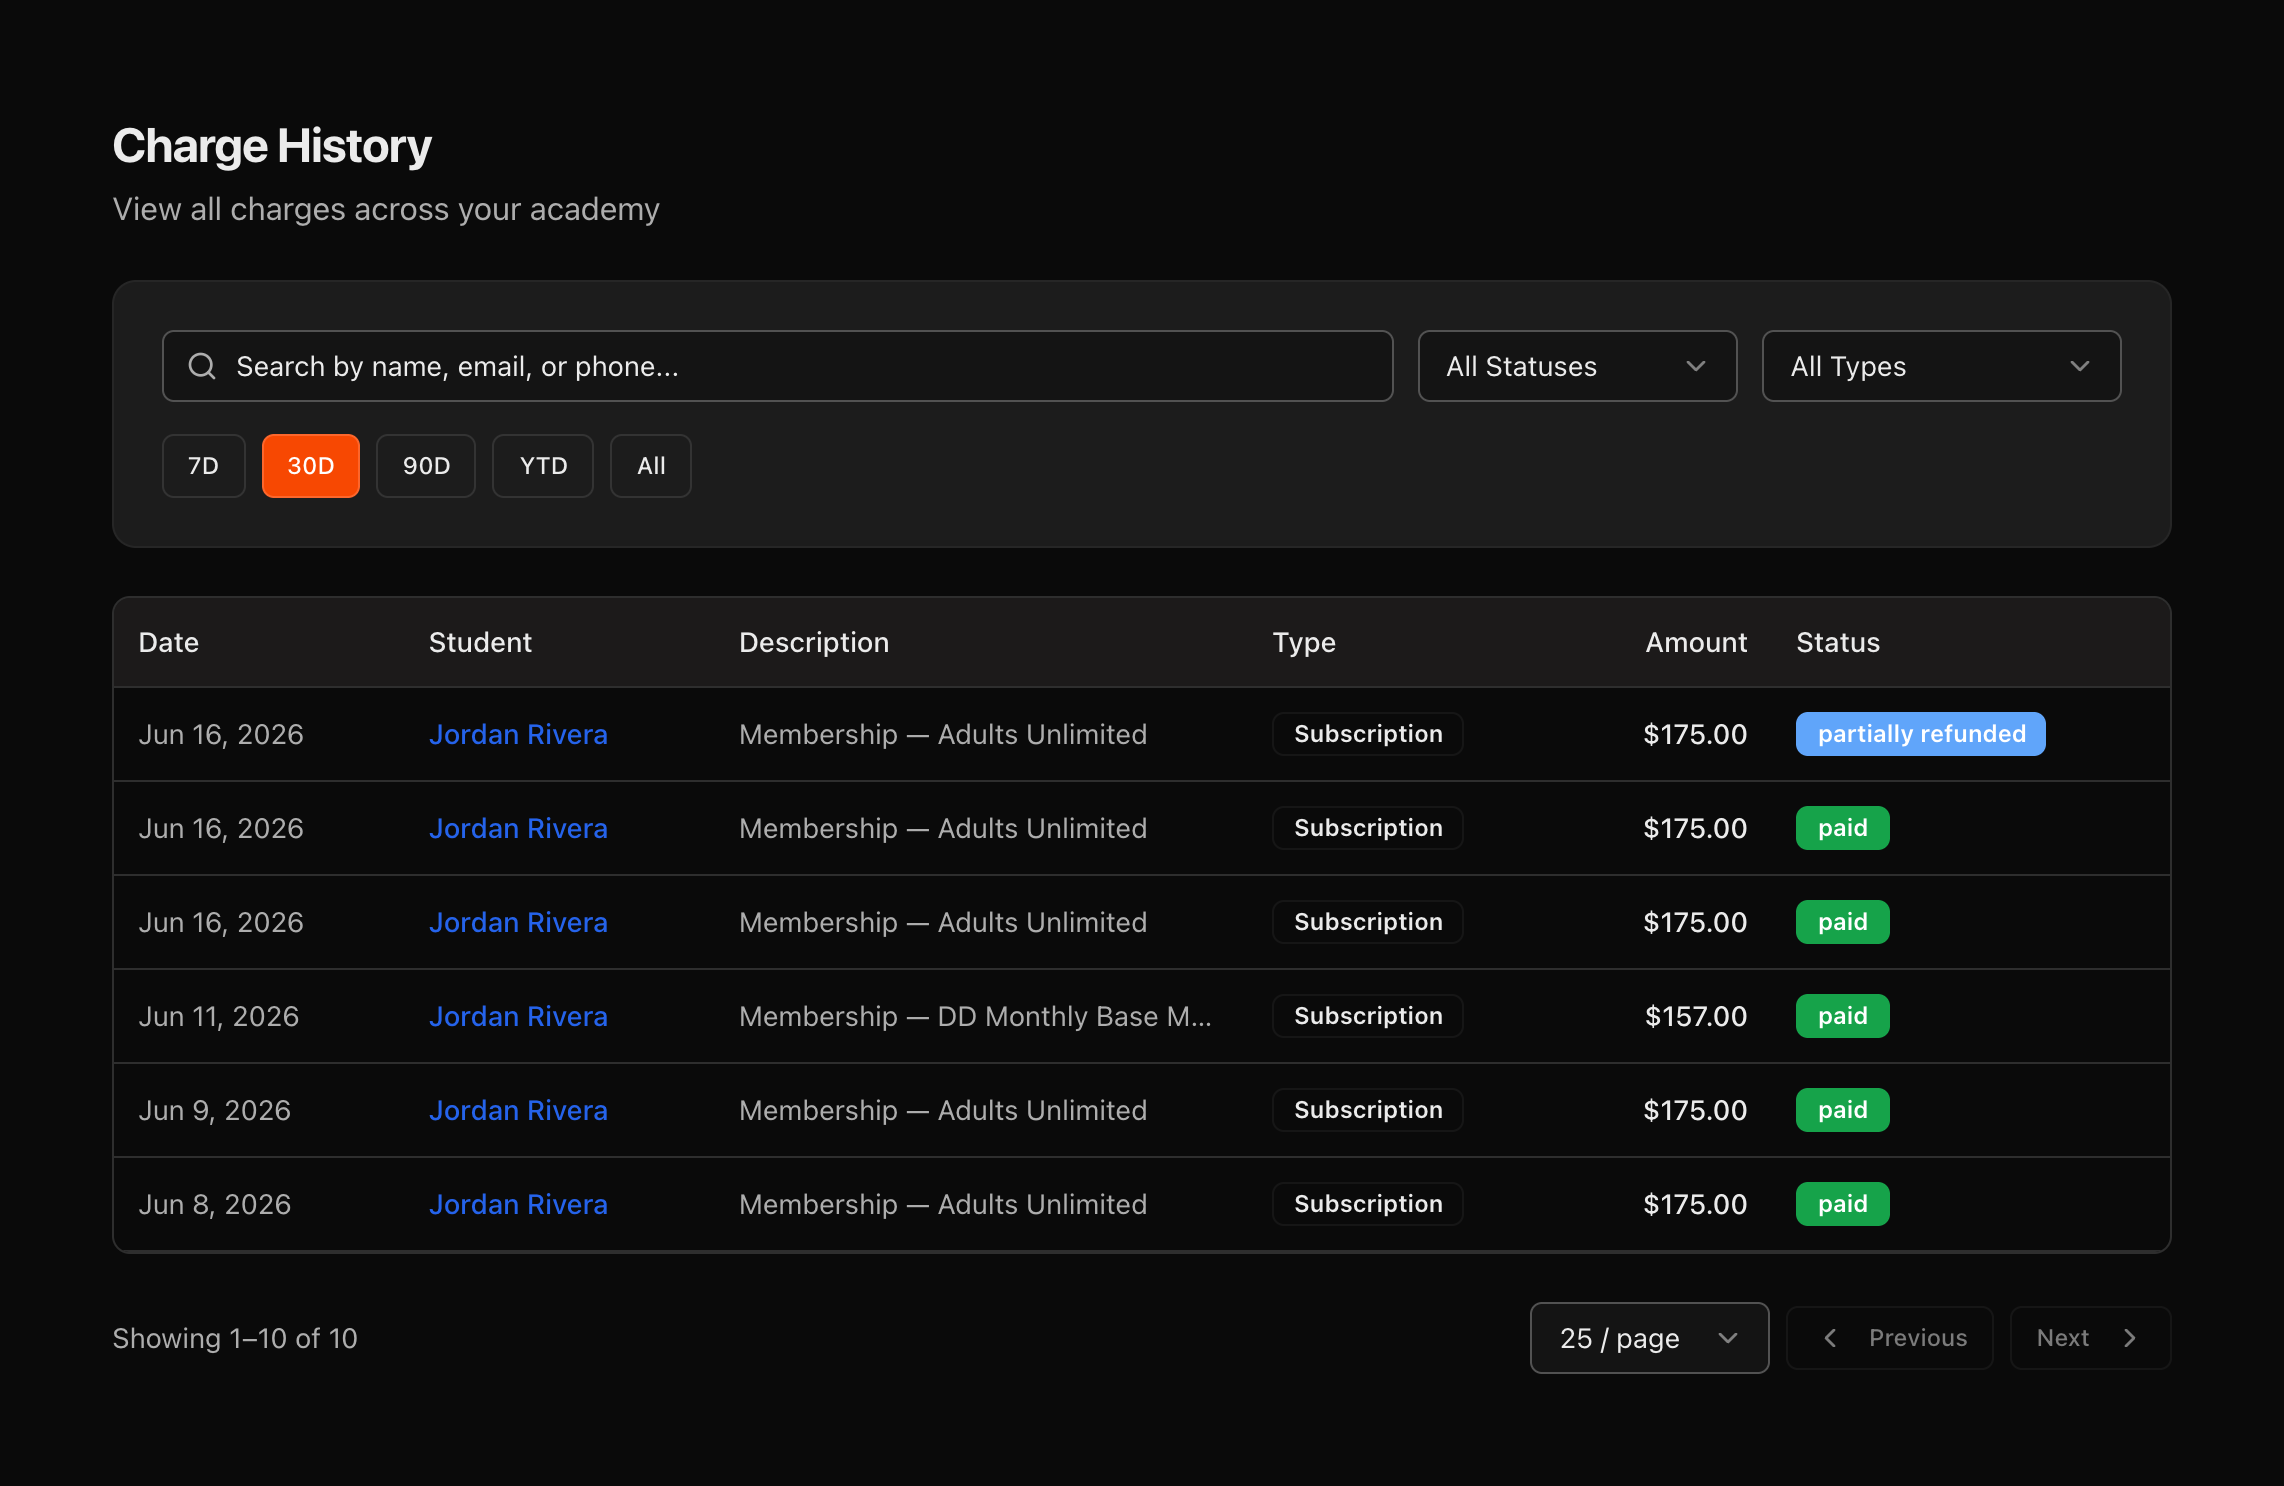The image size is (2284, 1486).
Task: Click the Jun 9, 2026 date cell
Action: click(215, 1110)
